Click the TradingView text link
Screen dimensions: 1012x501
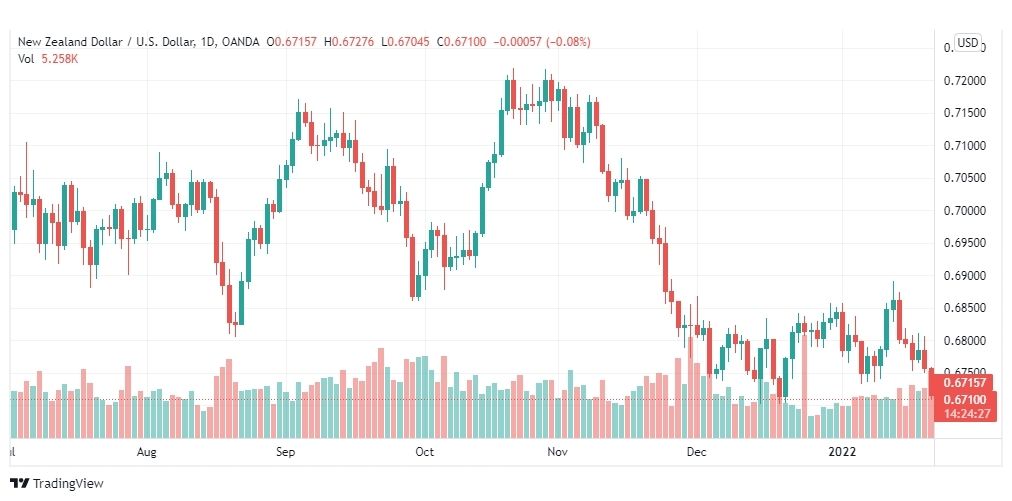pos(68,484)
